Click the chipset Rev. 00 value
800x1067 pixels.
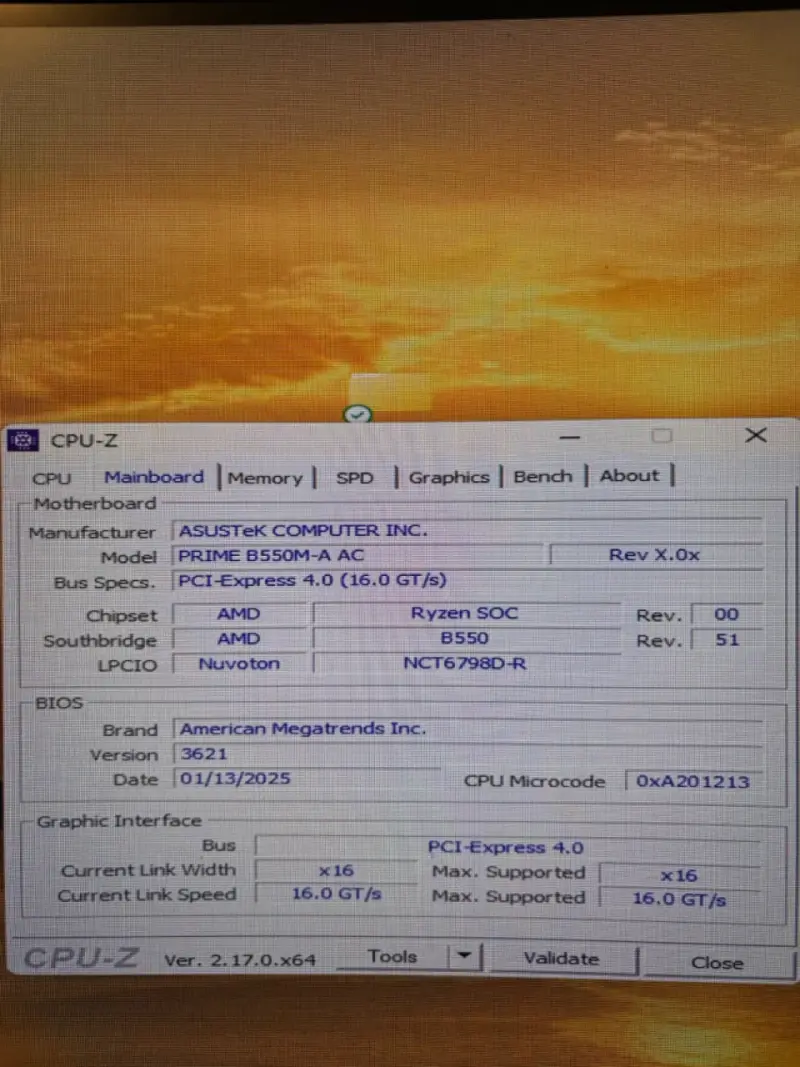click(x=726, y=614)
